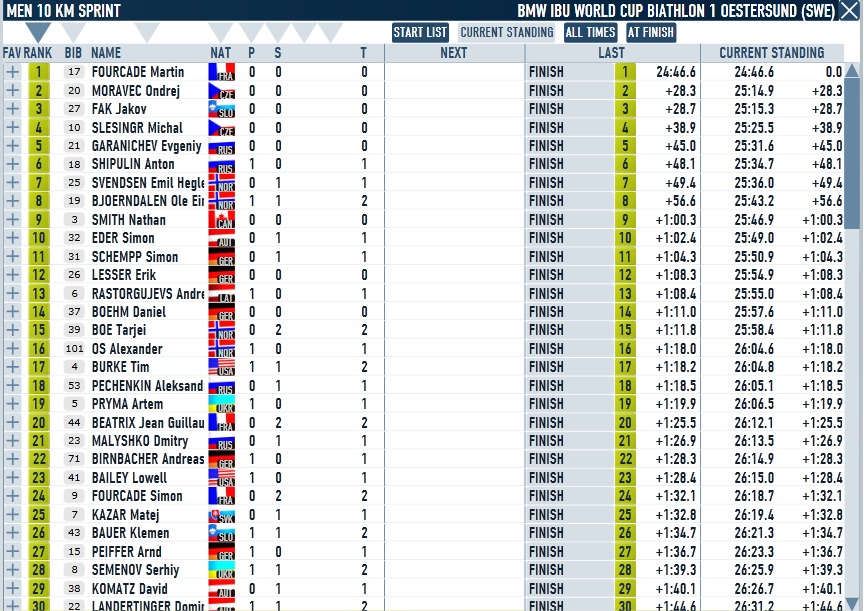Sort by P shooting using triangle arrow
864x611 pixels.
251,32
